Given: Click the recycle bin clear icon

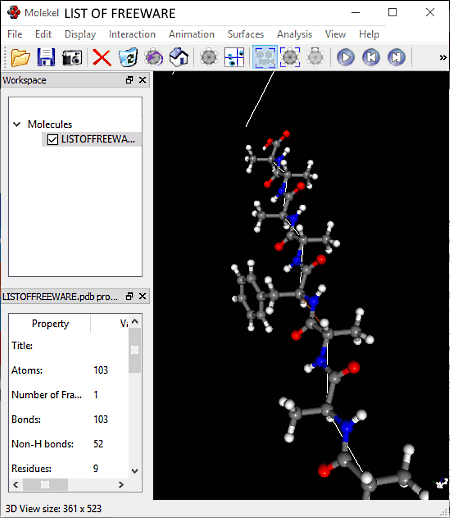Looking at the screenshot, I should coord(128,57).
